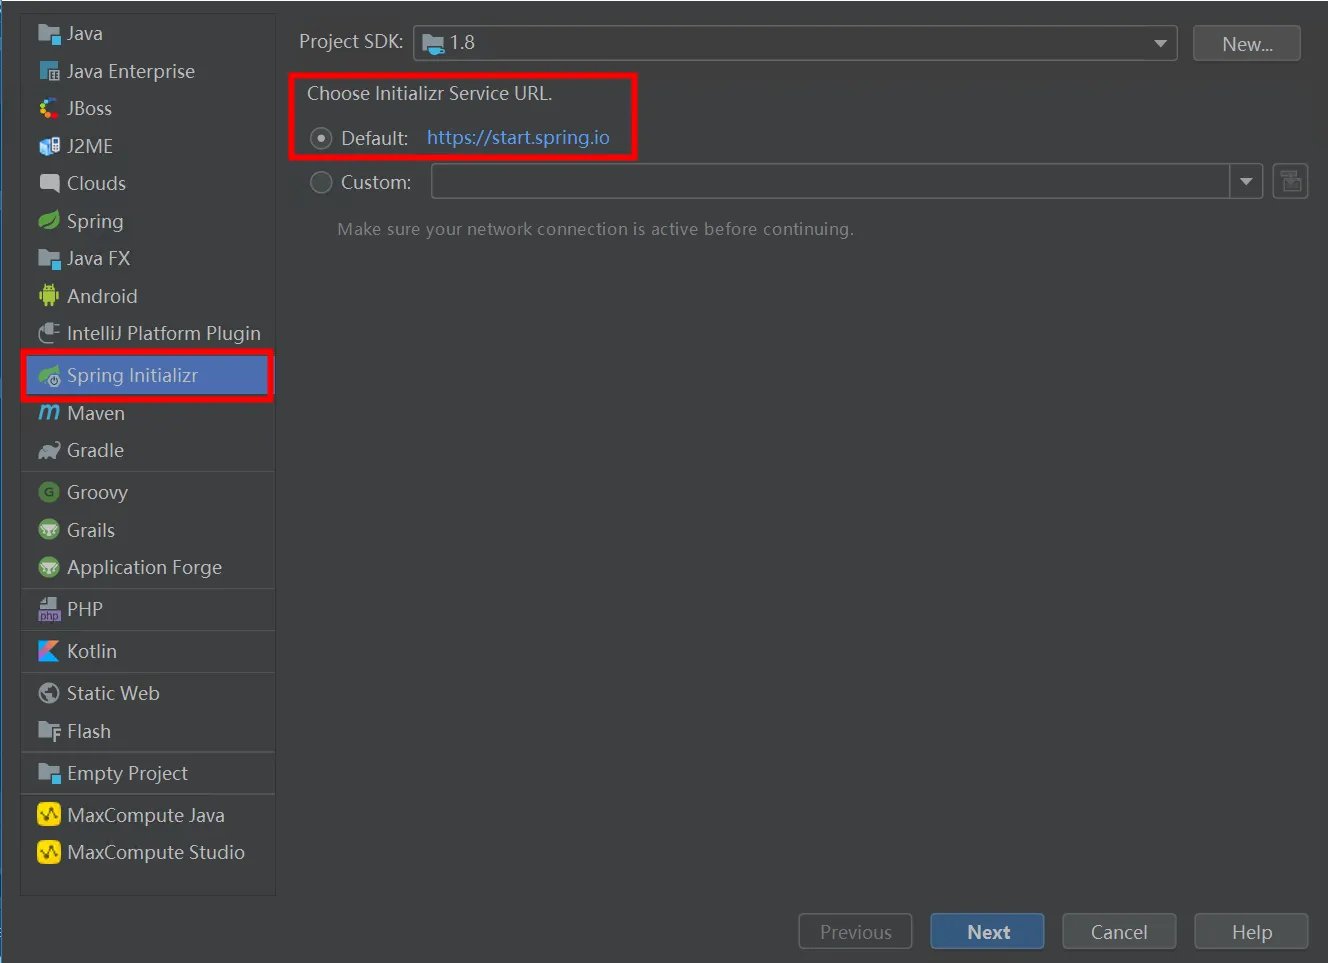This screenshot has width=1328, height=963.
Task: Open the Project SDK dropdown
Action: click(x=795, y=43)
